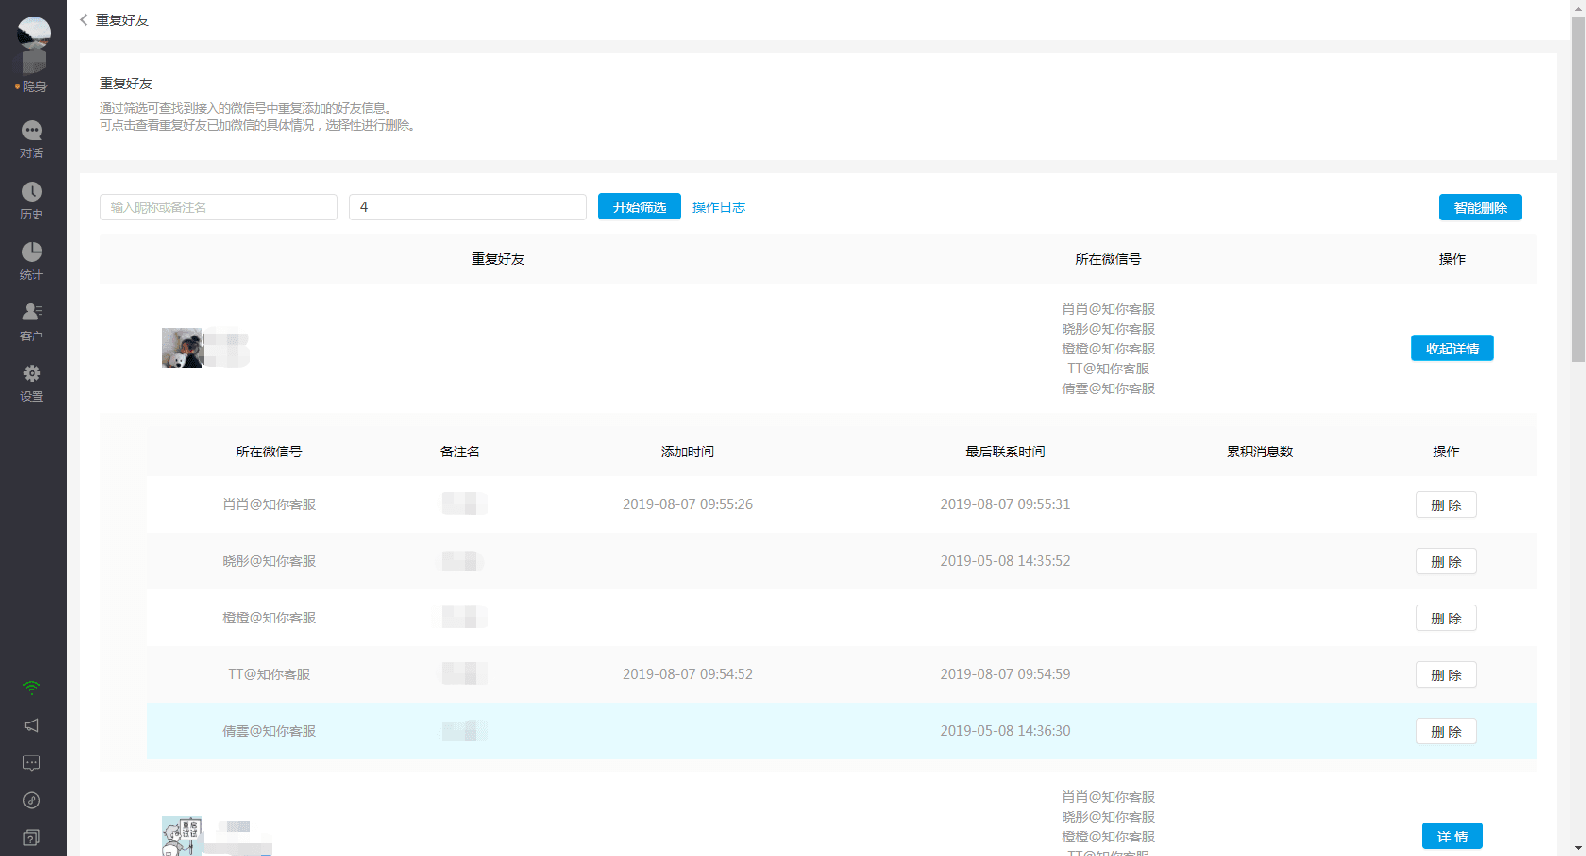The image size is (1586, 856).
Task: Click the 开始筛选 button
Action: point(639,206)
